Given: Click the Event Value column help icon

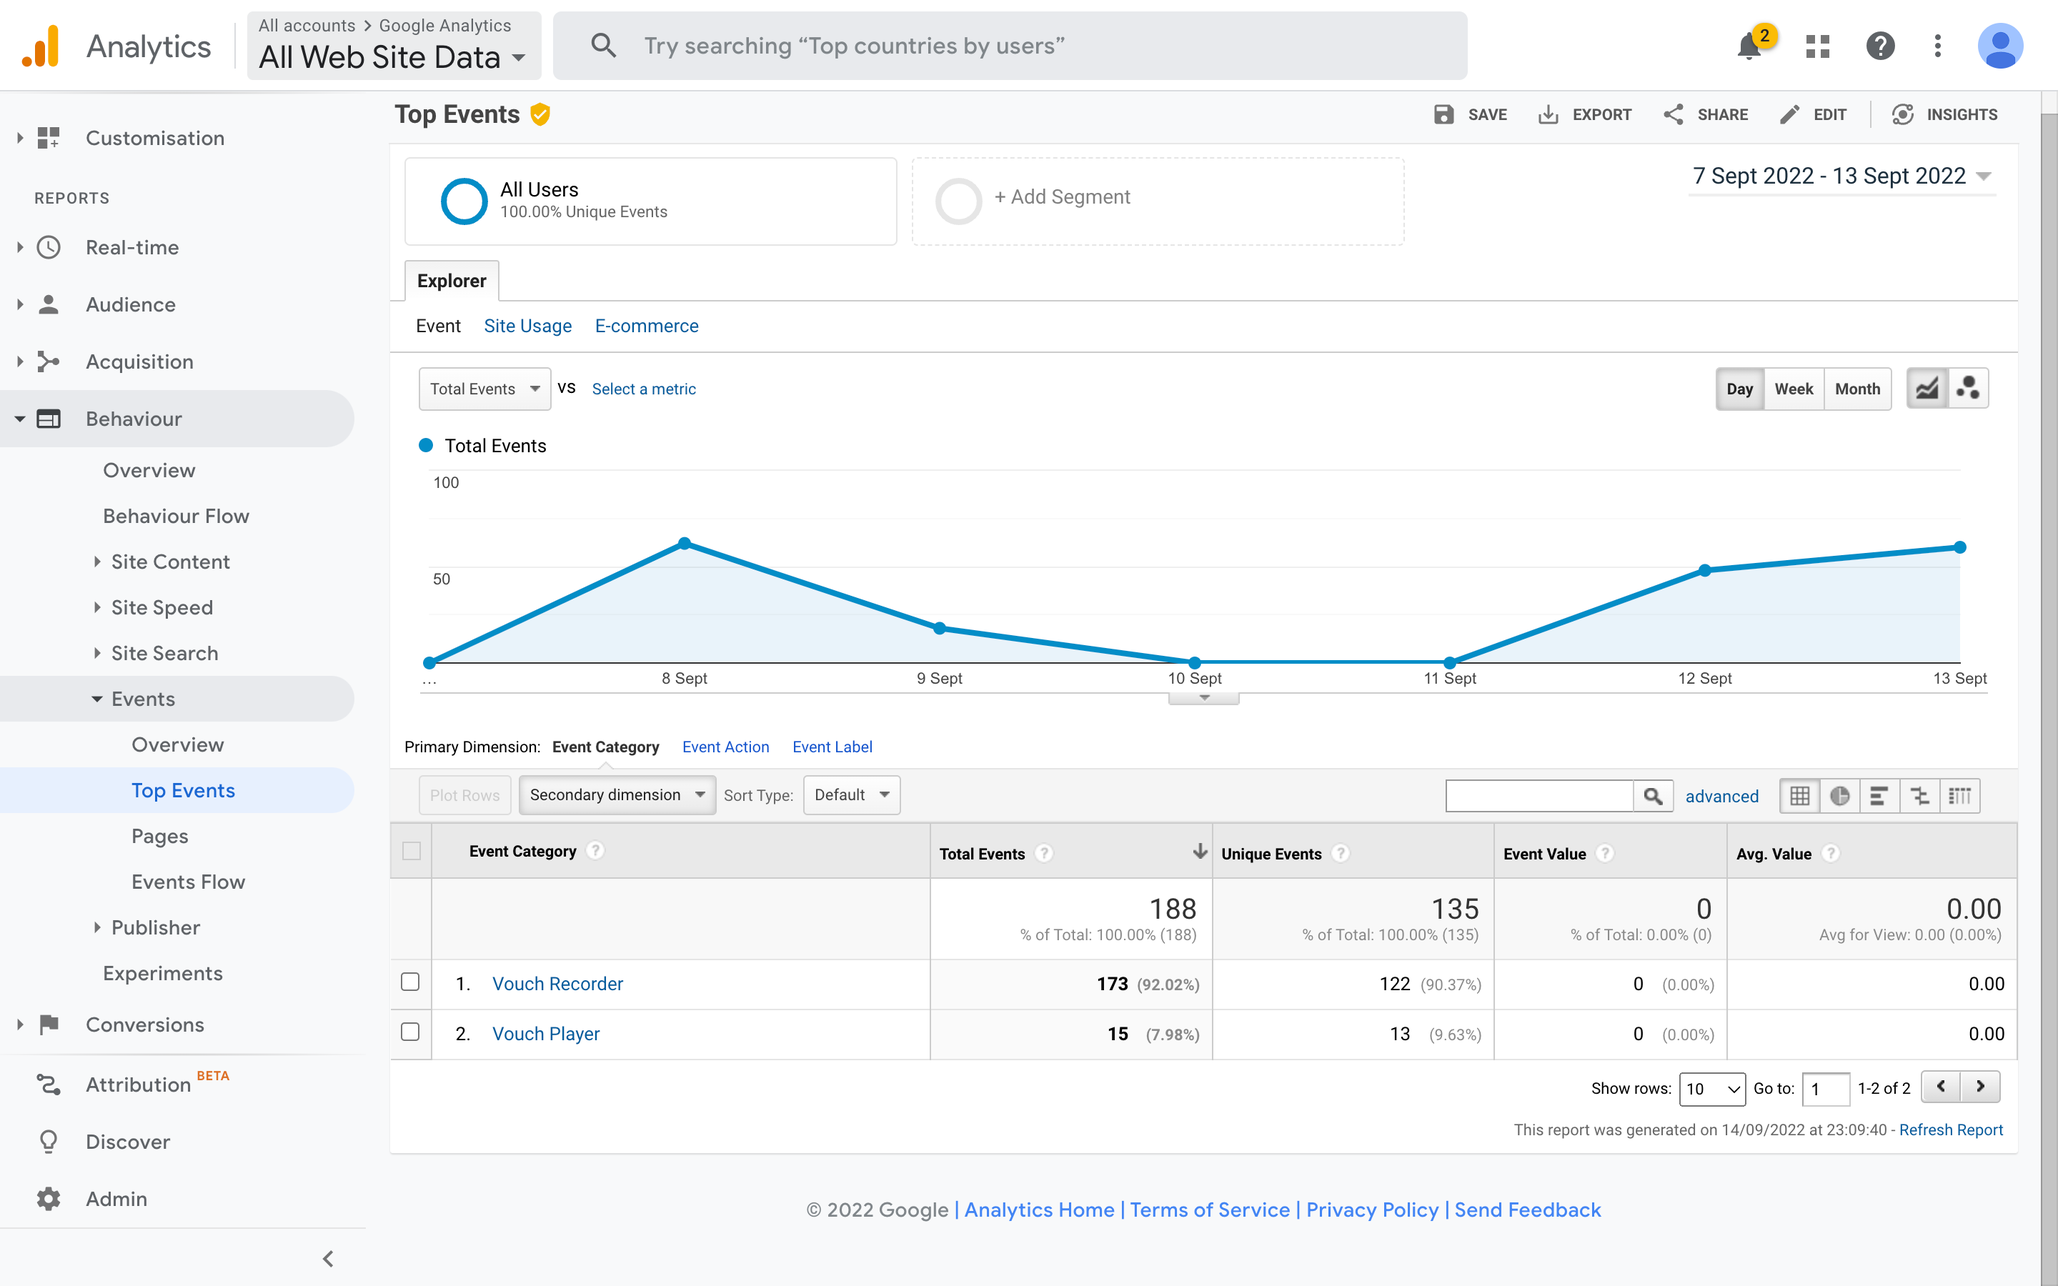Looking at the screenshot, I should (x=1605, y=854).
